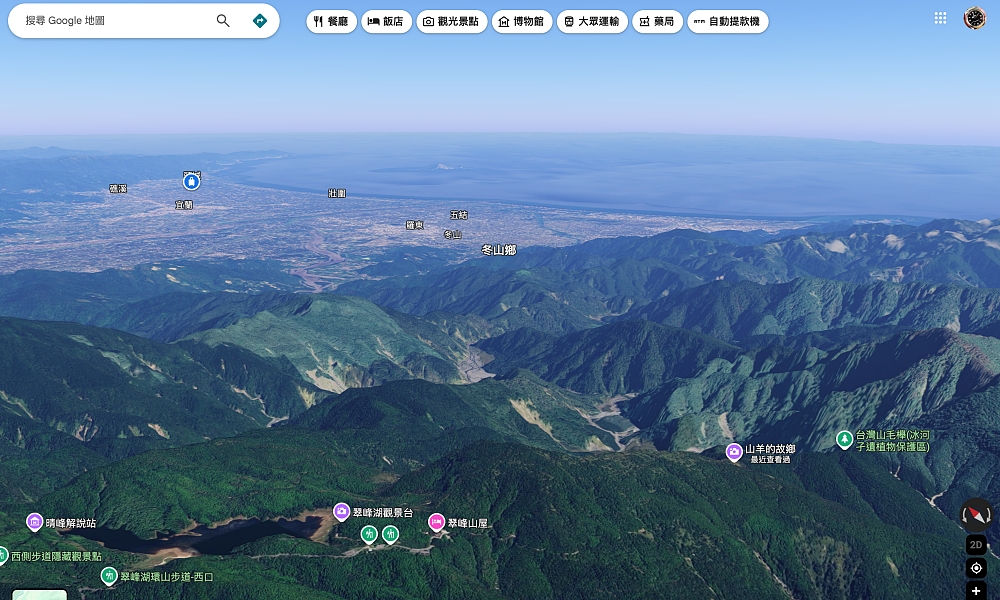Zoom in with the plus button
This screenshot has width=1000, height=600.
click(x=976, y=590)
